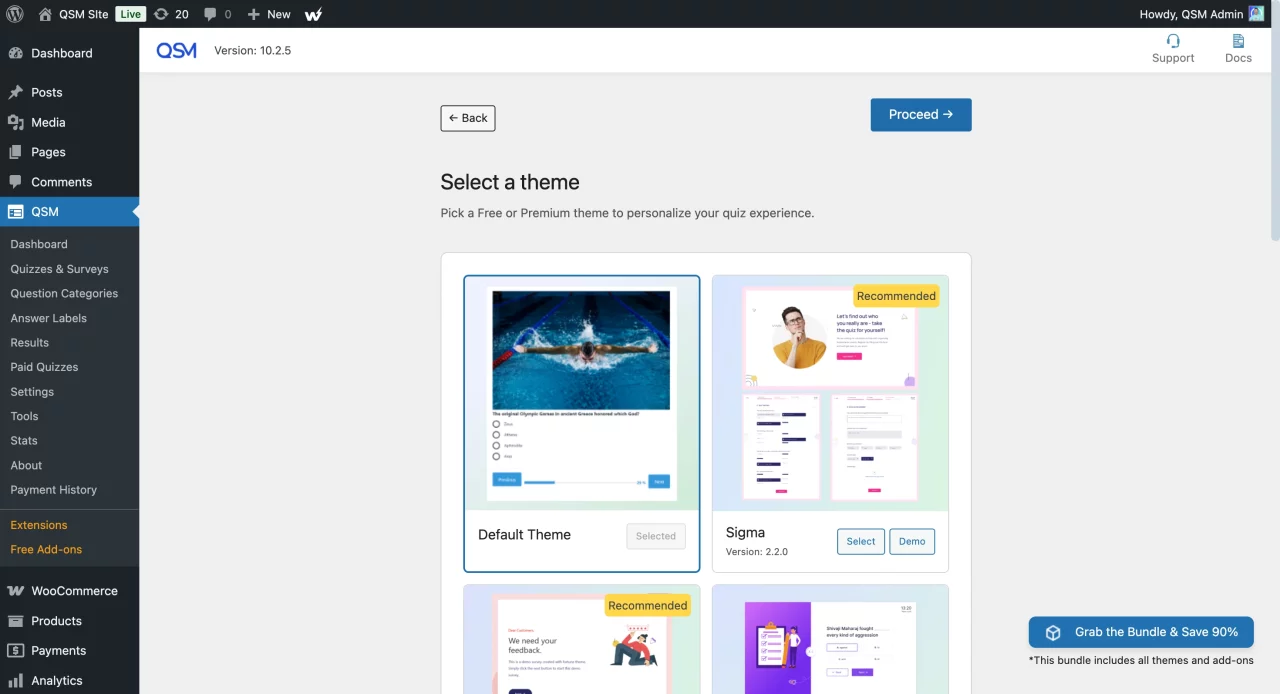Click Grab the Bundle & Save 90%
Image resolution: width=1280 pixels, height=694 pixels.
click(x=1141, y=632)
